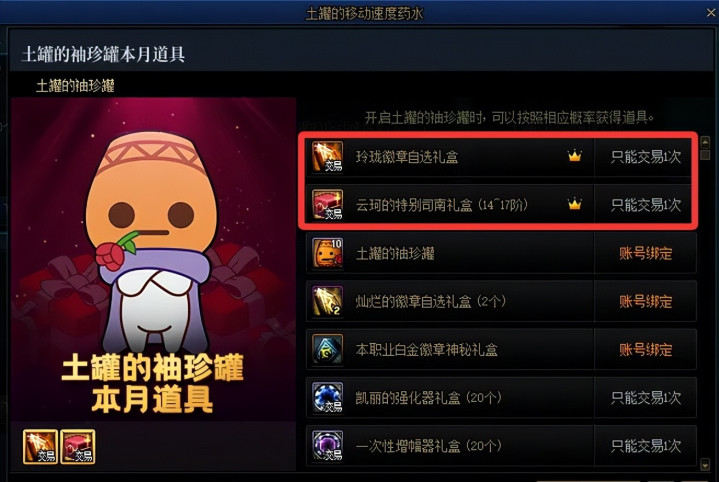Click the emblem box thumbnail under the banner
This screenshot has width=719, height=482.
pos(40,447)
